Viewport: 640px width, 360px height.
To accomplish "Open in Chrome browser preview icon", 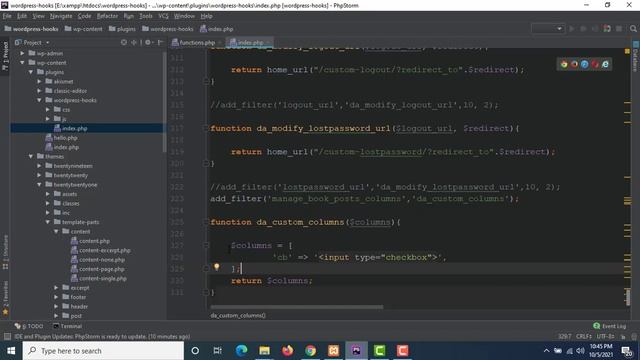I will pyautogui.click(x=564, y=64).
